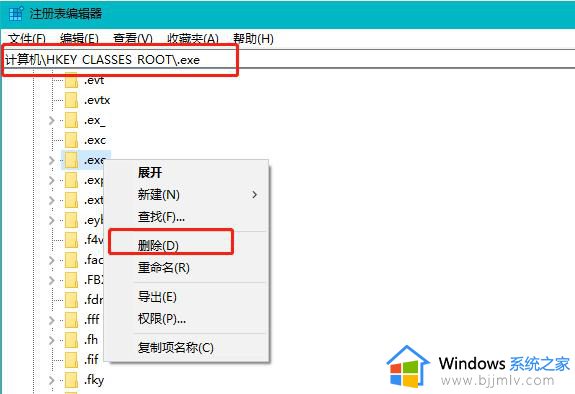Choose 展开 in context menu

(x=150, y=172)
